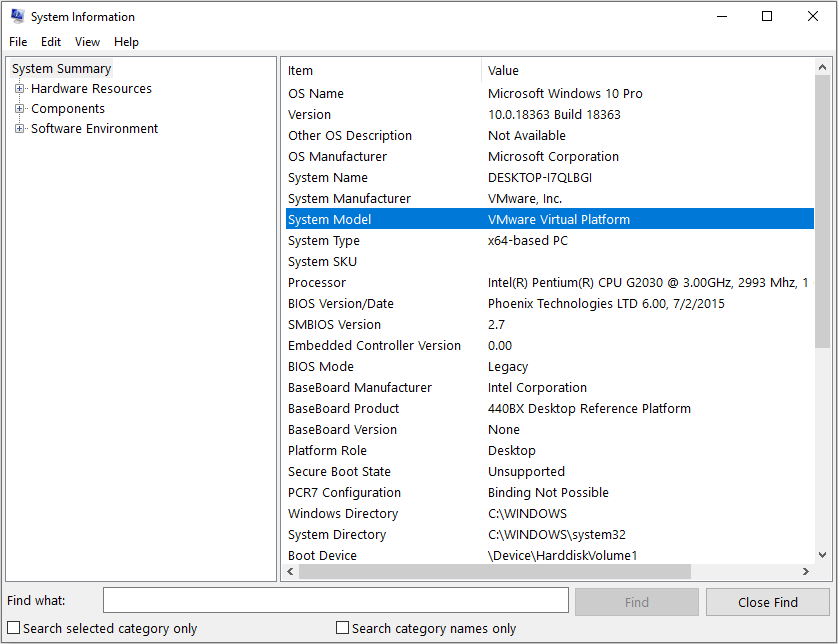Select the PCR7 Configuration row

click(550, 492)
